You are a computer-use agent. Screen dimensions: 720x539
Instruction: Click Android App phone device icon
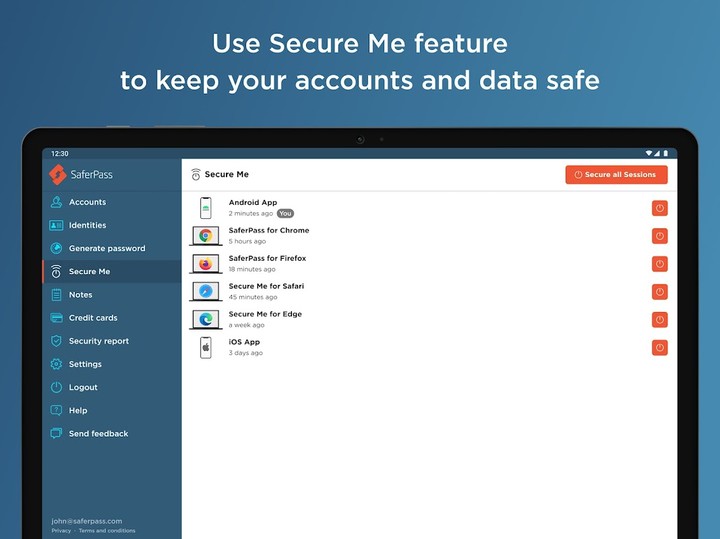(206, 208)
